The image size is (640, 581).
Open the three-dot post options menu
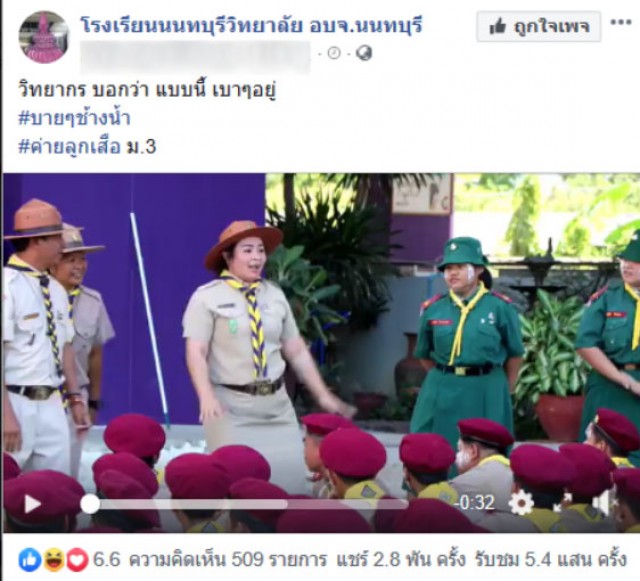tap(621, 23)
